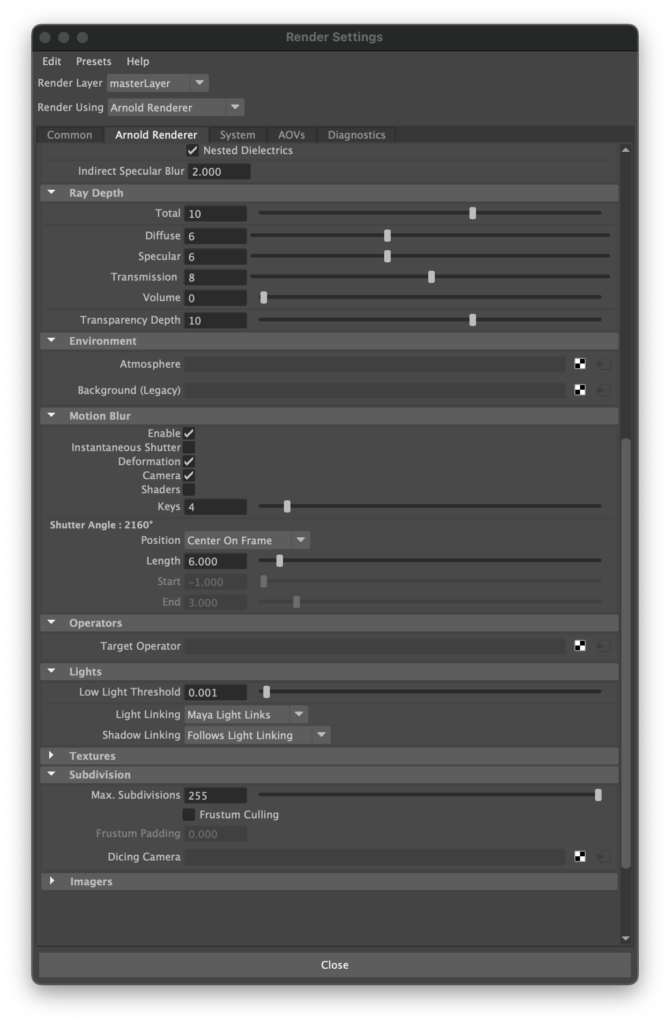Open the Presets menu
The height and width of the screenshot is (1024, 670).
[x=94, y=61]
